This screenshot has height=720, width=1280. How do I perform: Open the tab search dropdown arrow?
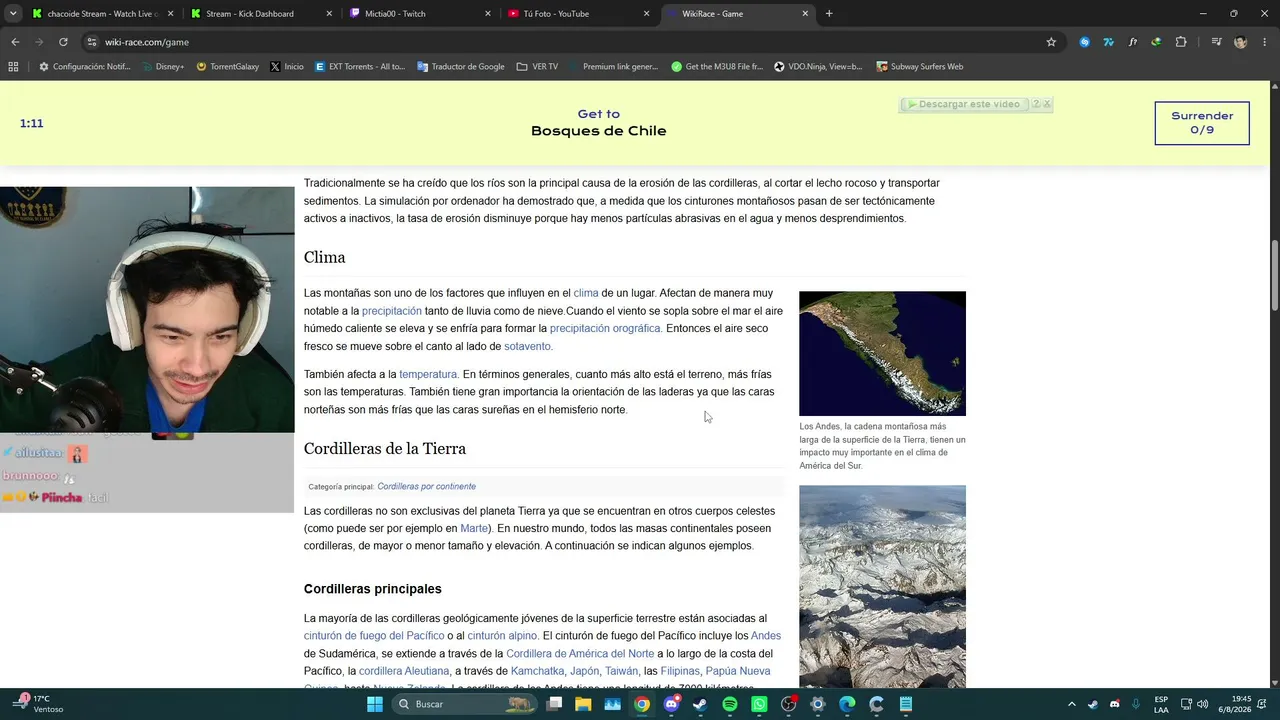pyautogui.click(x=13, y=14)
